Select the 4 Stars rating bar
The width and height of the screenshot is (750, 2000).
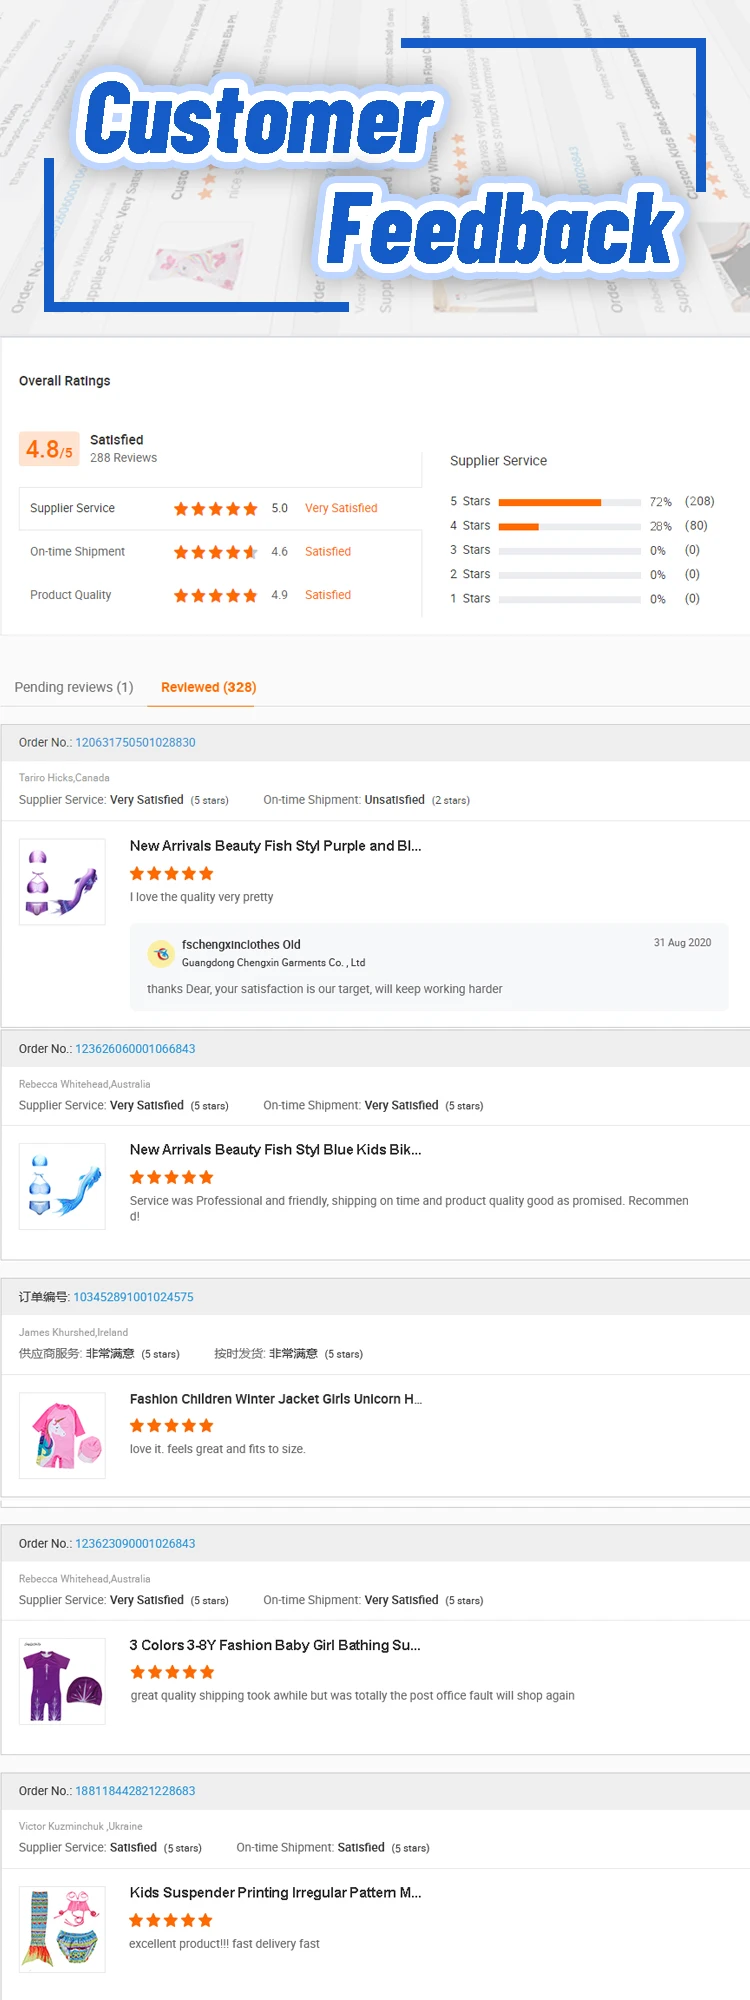click(x=569, y=526)
